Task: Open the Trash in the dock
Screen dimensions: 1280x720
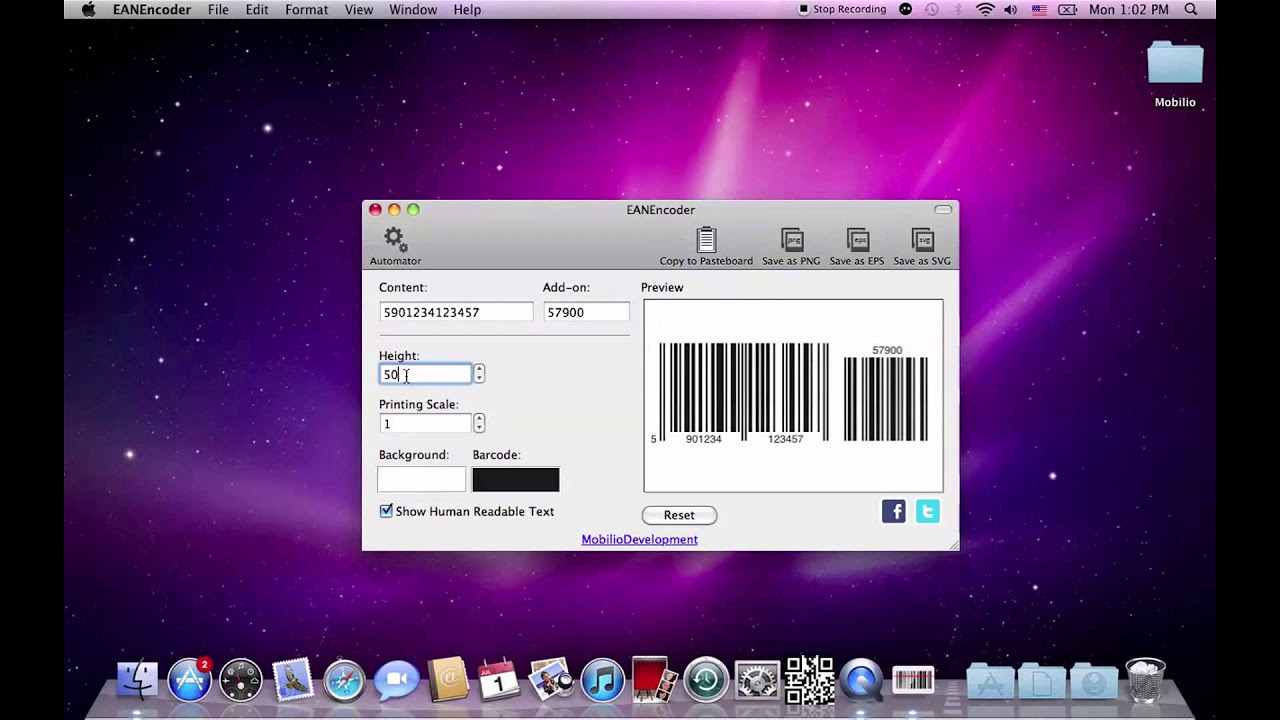Action: (x=1146, y=680)
